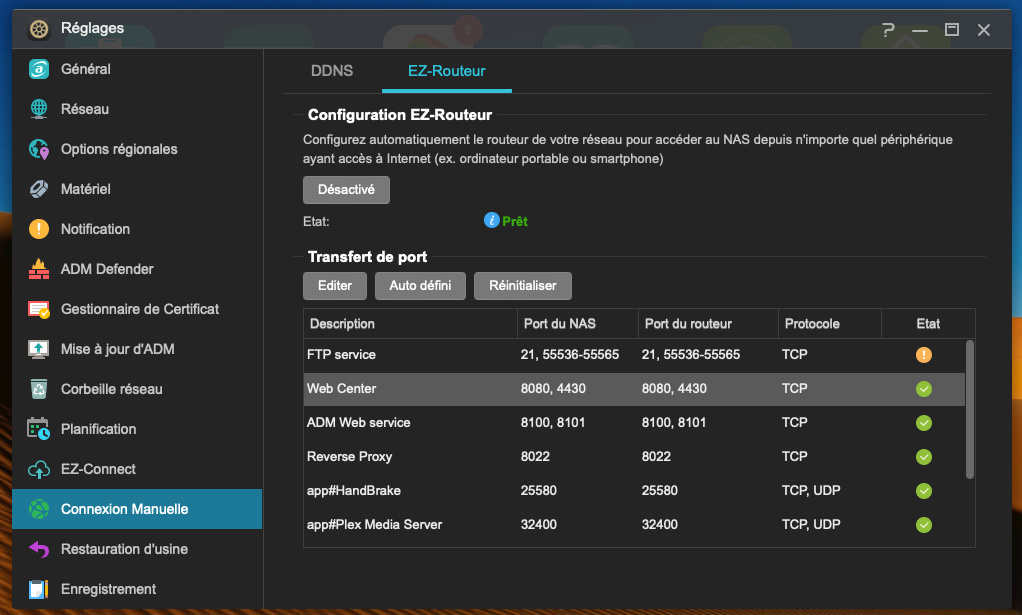
Task: Click the orange warning status for FTP service
Action: coord(923,355)
